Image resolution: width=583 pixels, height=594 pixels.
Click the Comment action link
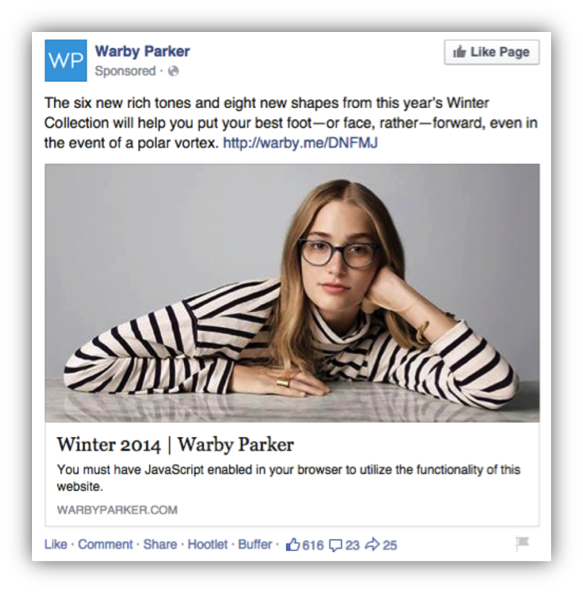tap(105, 544)
